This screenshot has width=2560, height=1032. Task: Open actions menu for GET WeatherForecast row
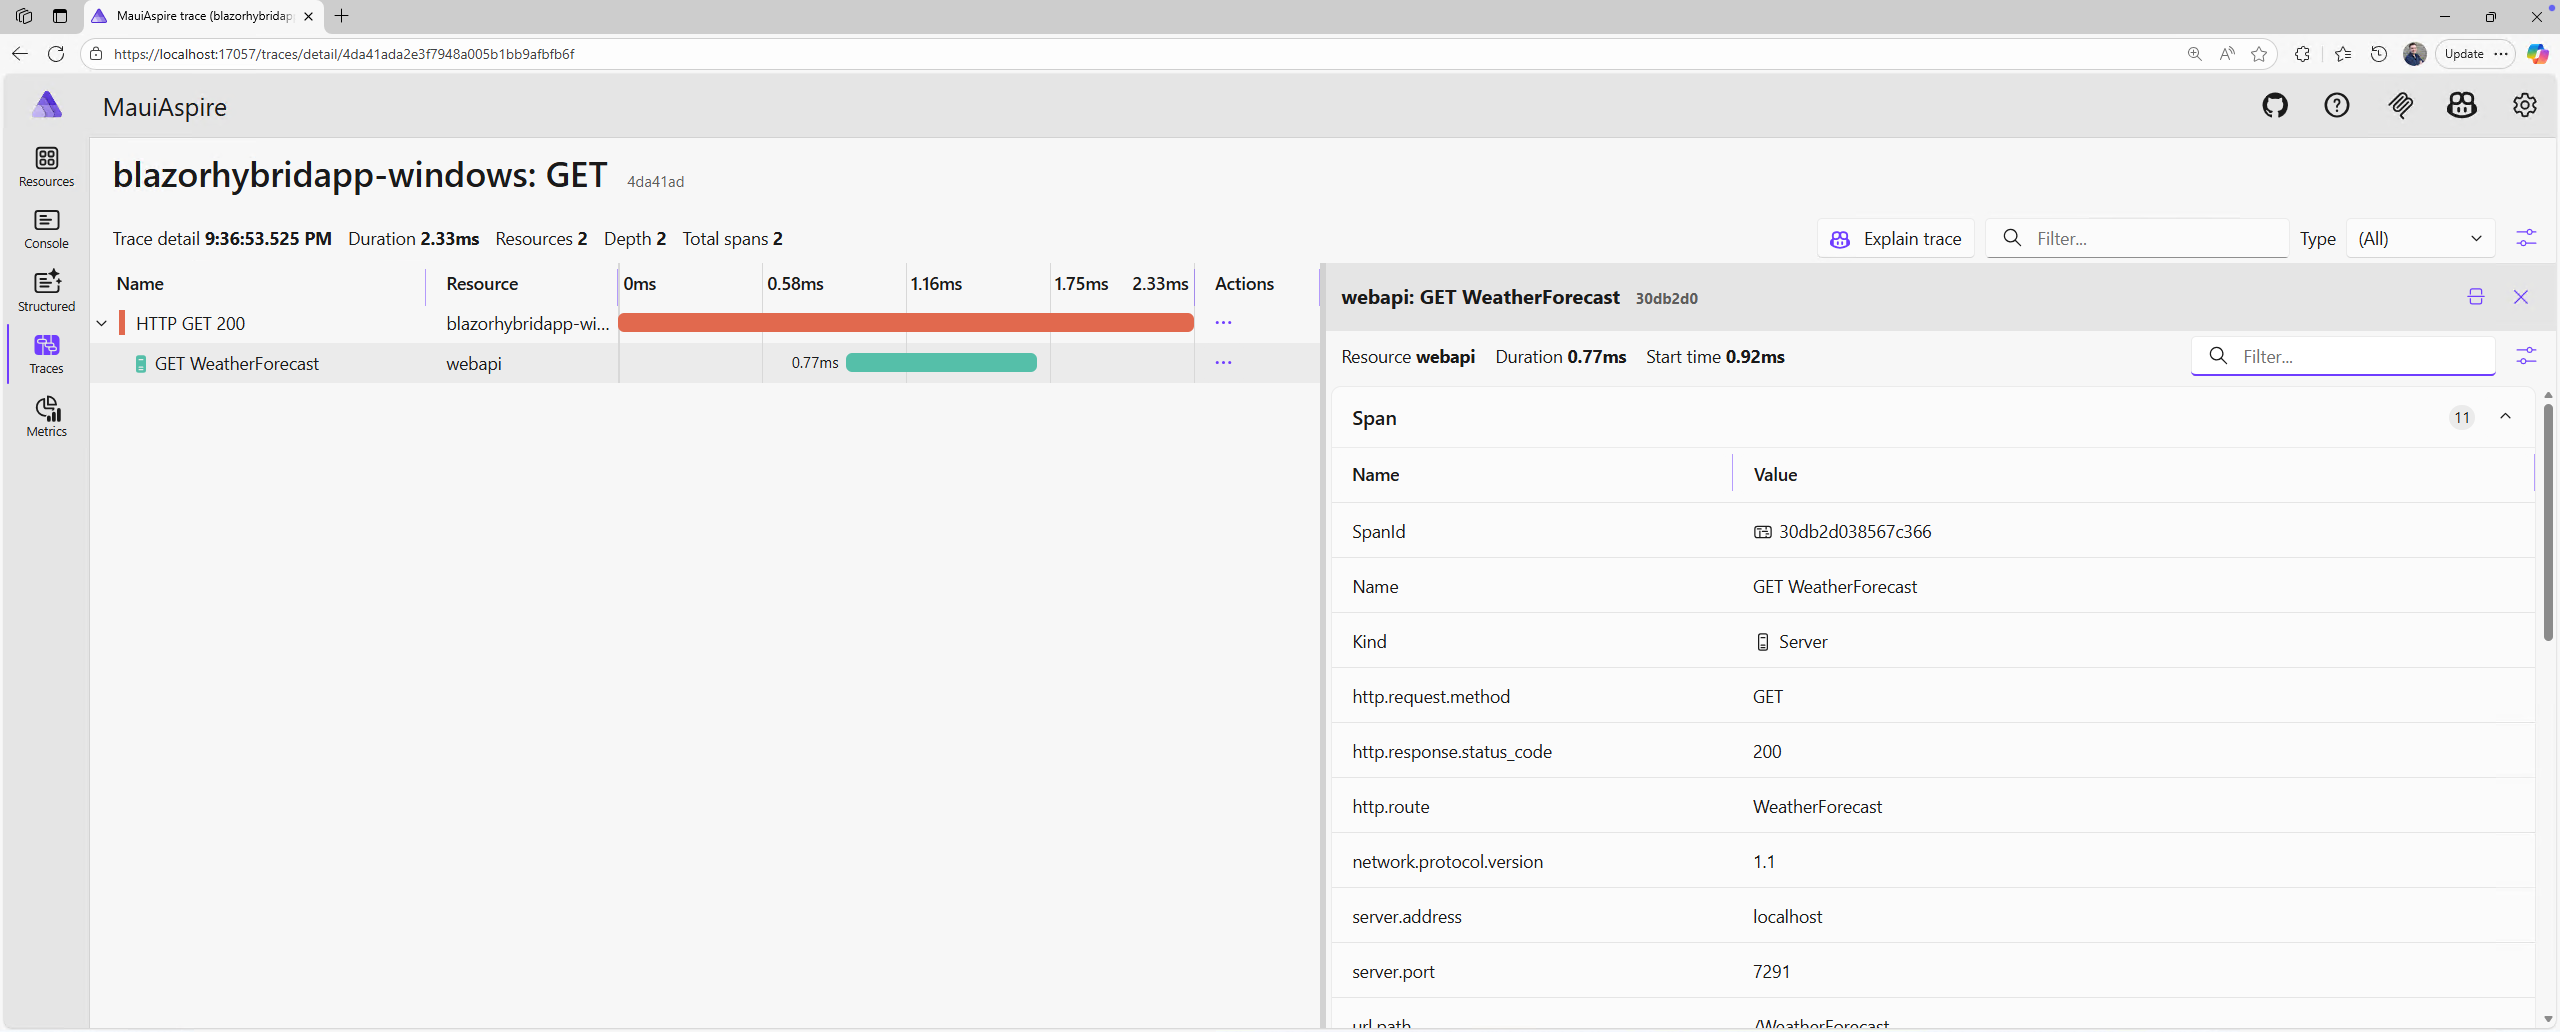pos(1223,363)
